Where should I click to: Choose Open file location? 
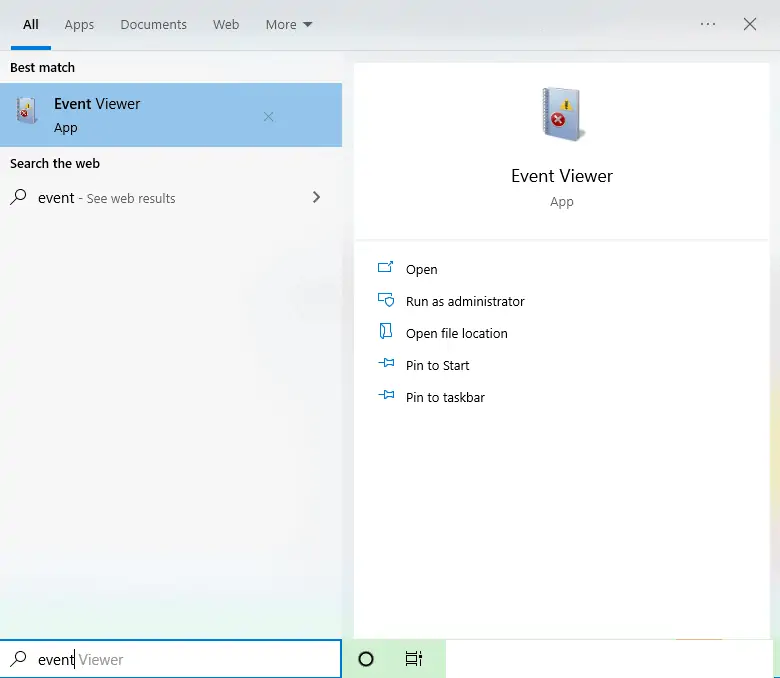point(457,333)
